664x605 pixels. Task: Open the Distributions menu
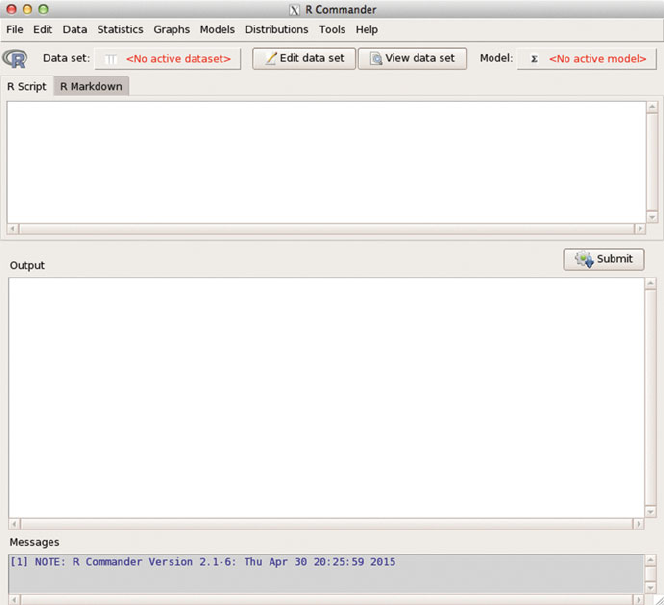point(277,29)
